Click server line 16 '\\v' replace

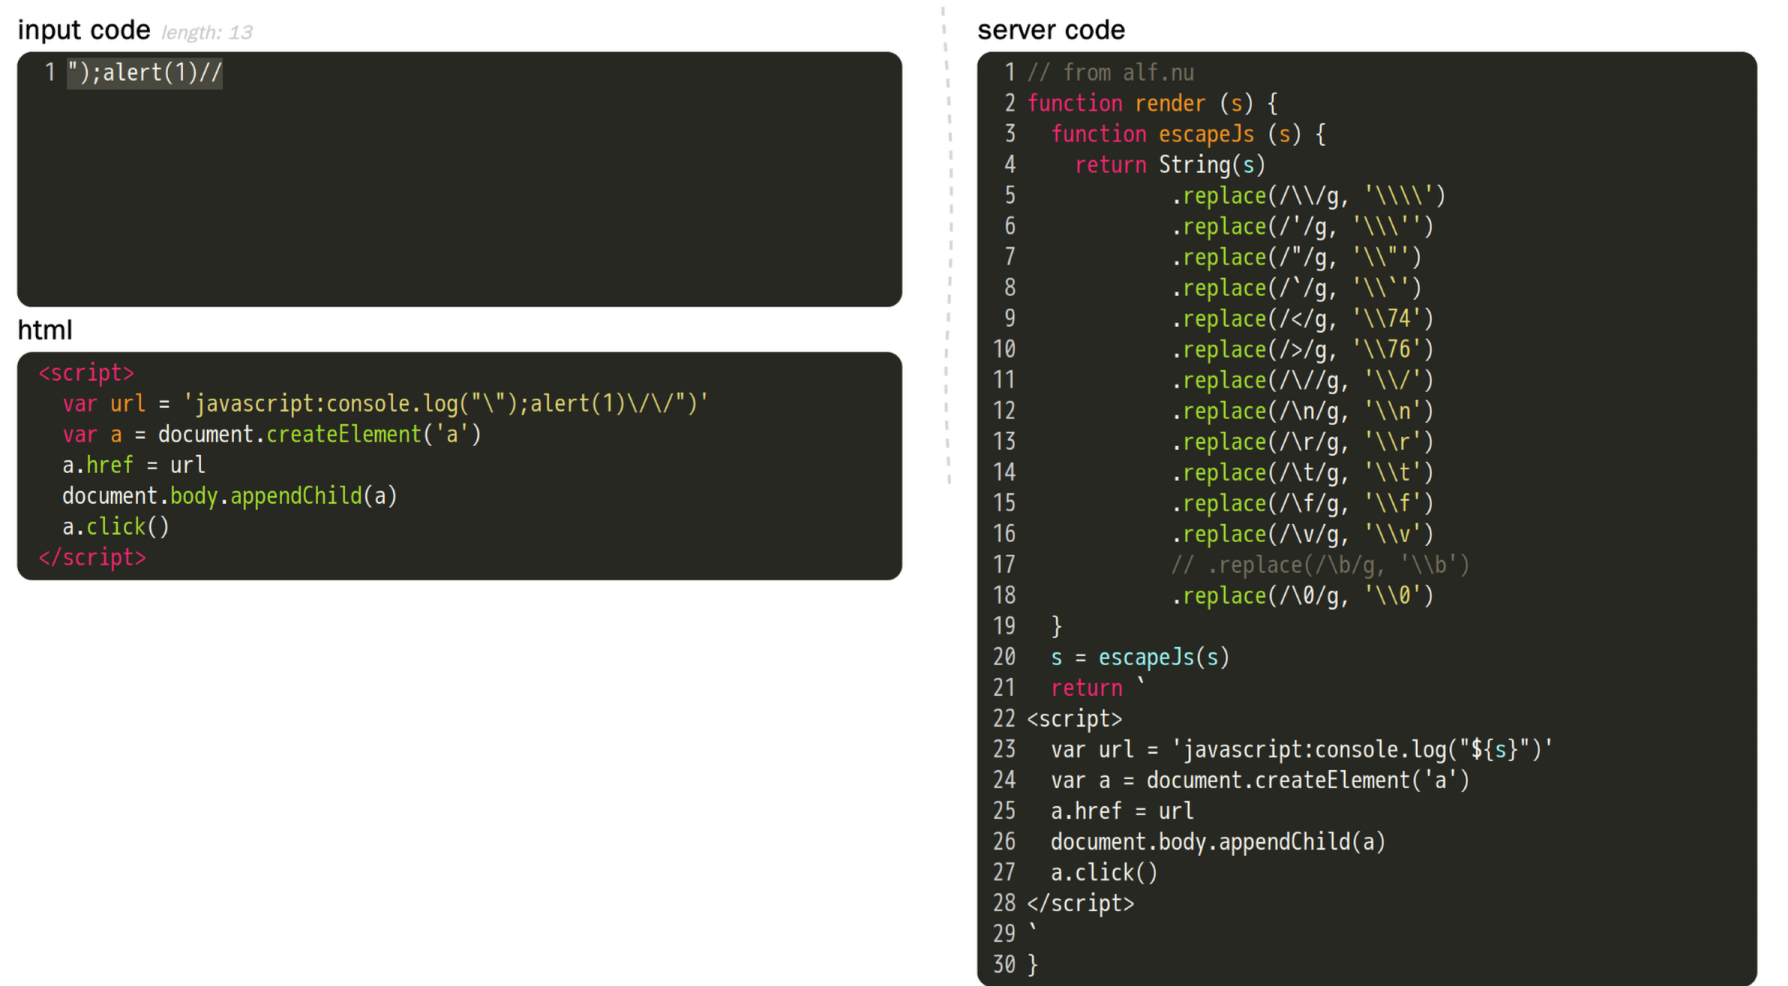pos(1302,535)
